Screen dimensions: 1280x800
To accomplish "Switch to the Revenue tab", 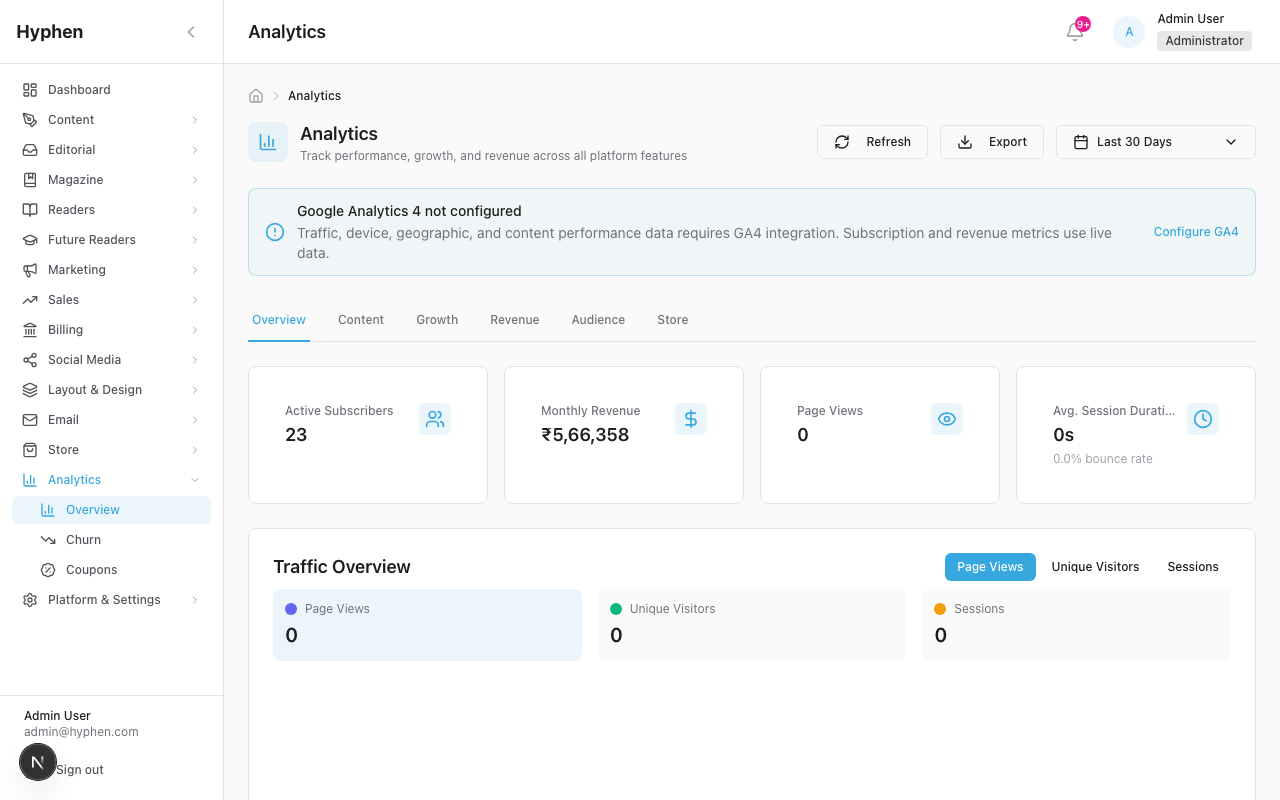I will pyautogui.click(x=515, y=320).
